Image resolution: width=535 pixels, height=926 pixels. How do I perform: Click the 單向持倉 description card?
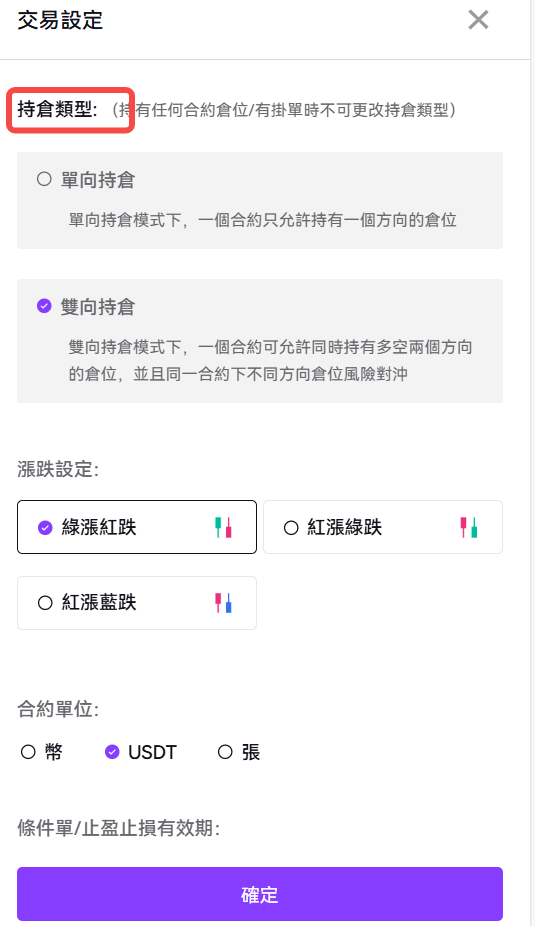click(x=260, y=200)
